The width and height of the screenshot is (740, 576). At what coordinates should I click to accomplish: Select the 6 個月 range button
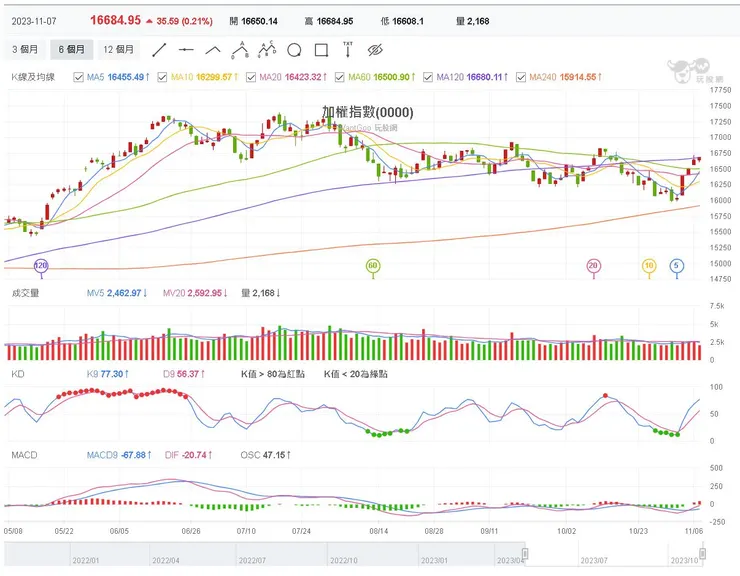72,49
